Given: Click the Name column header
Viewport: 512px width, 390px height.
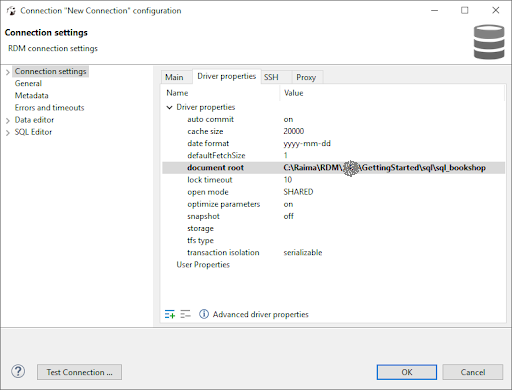Looking at the screenshot, I should tap(177, 93).
